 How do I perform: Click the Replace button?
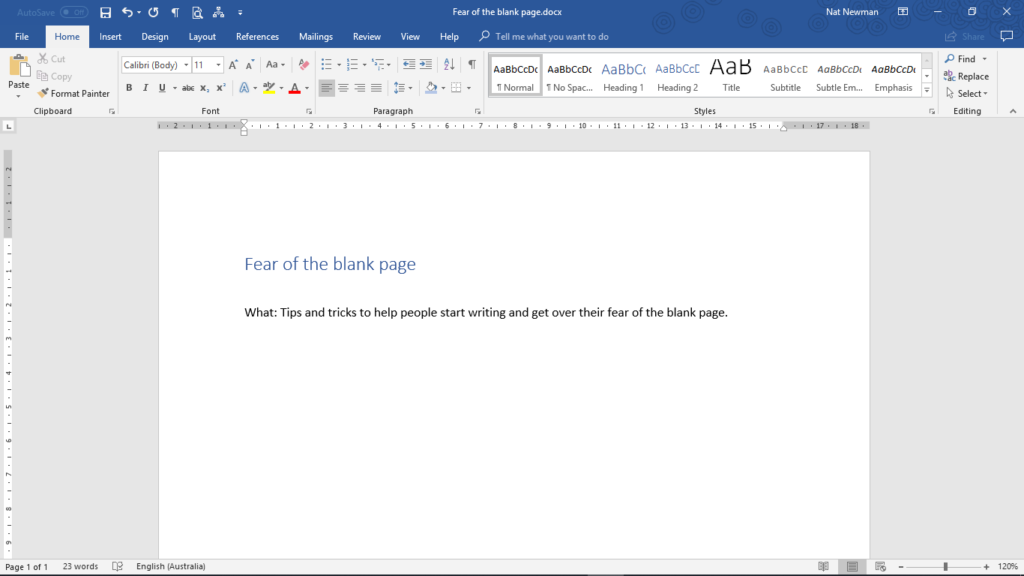pyautogui.click(x=969, y=75)
